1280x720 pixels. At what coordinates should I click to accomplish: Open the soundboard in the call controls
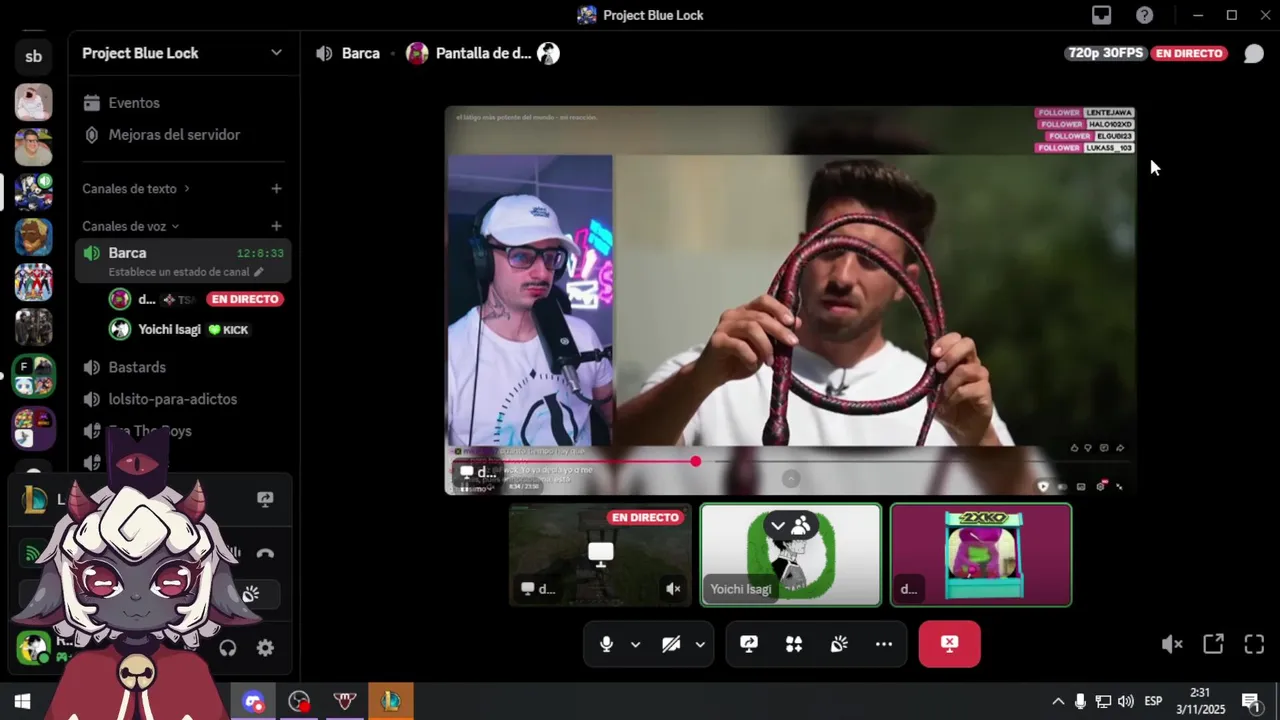(839, 644)
